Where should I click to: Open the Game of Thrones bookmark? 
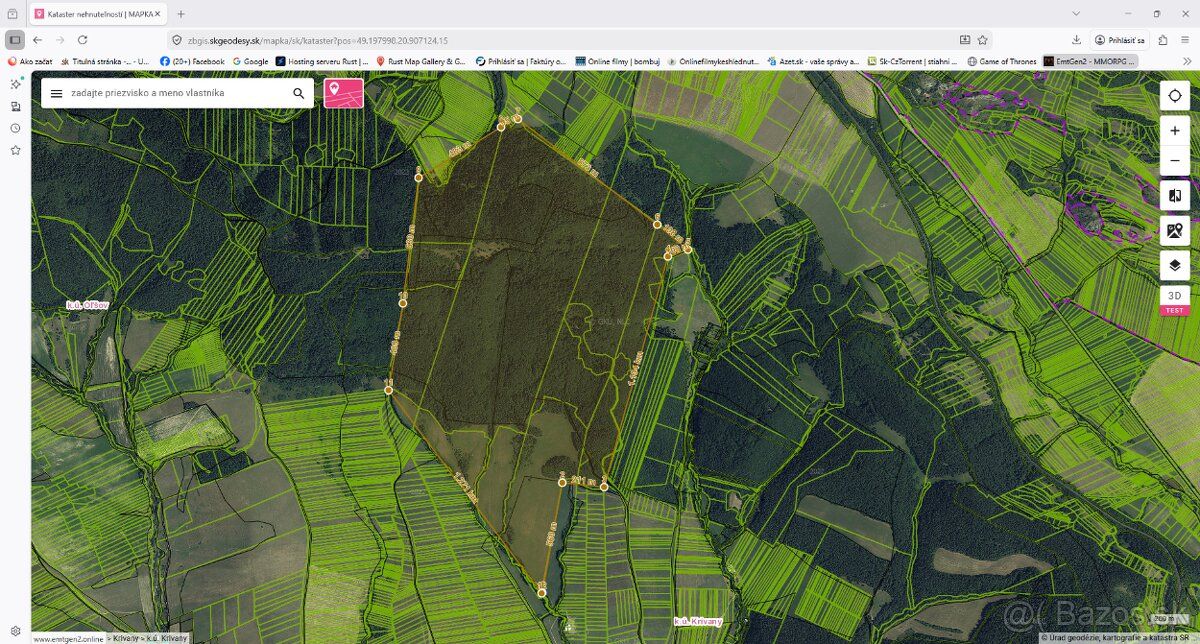pyautogui.click(x=1002, y=61)
